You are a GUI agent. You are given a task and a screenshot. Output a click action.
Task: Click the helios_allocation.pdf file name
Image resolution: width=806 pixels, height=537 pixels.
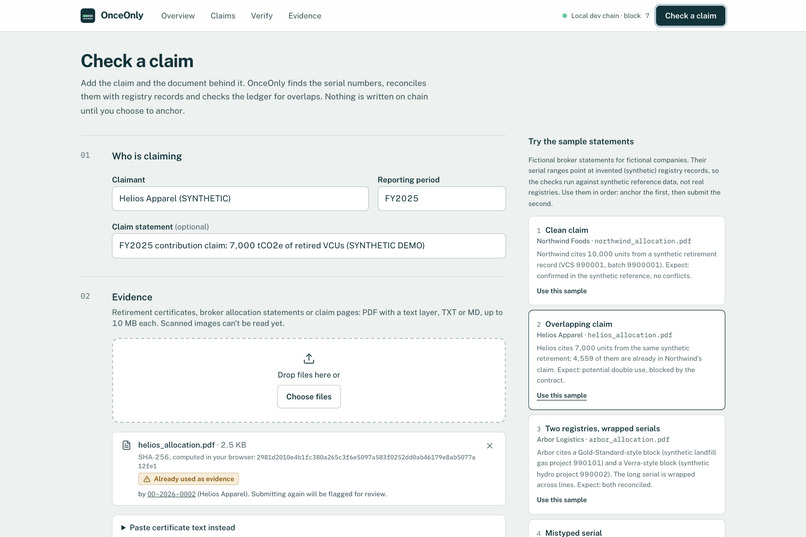pyautogui.click(x=176, y=445)
